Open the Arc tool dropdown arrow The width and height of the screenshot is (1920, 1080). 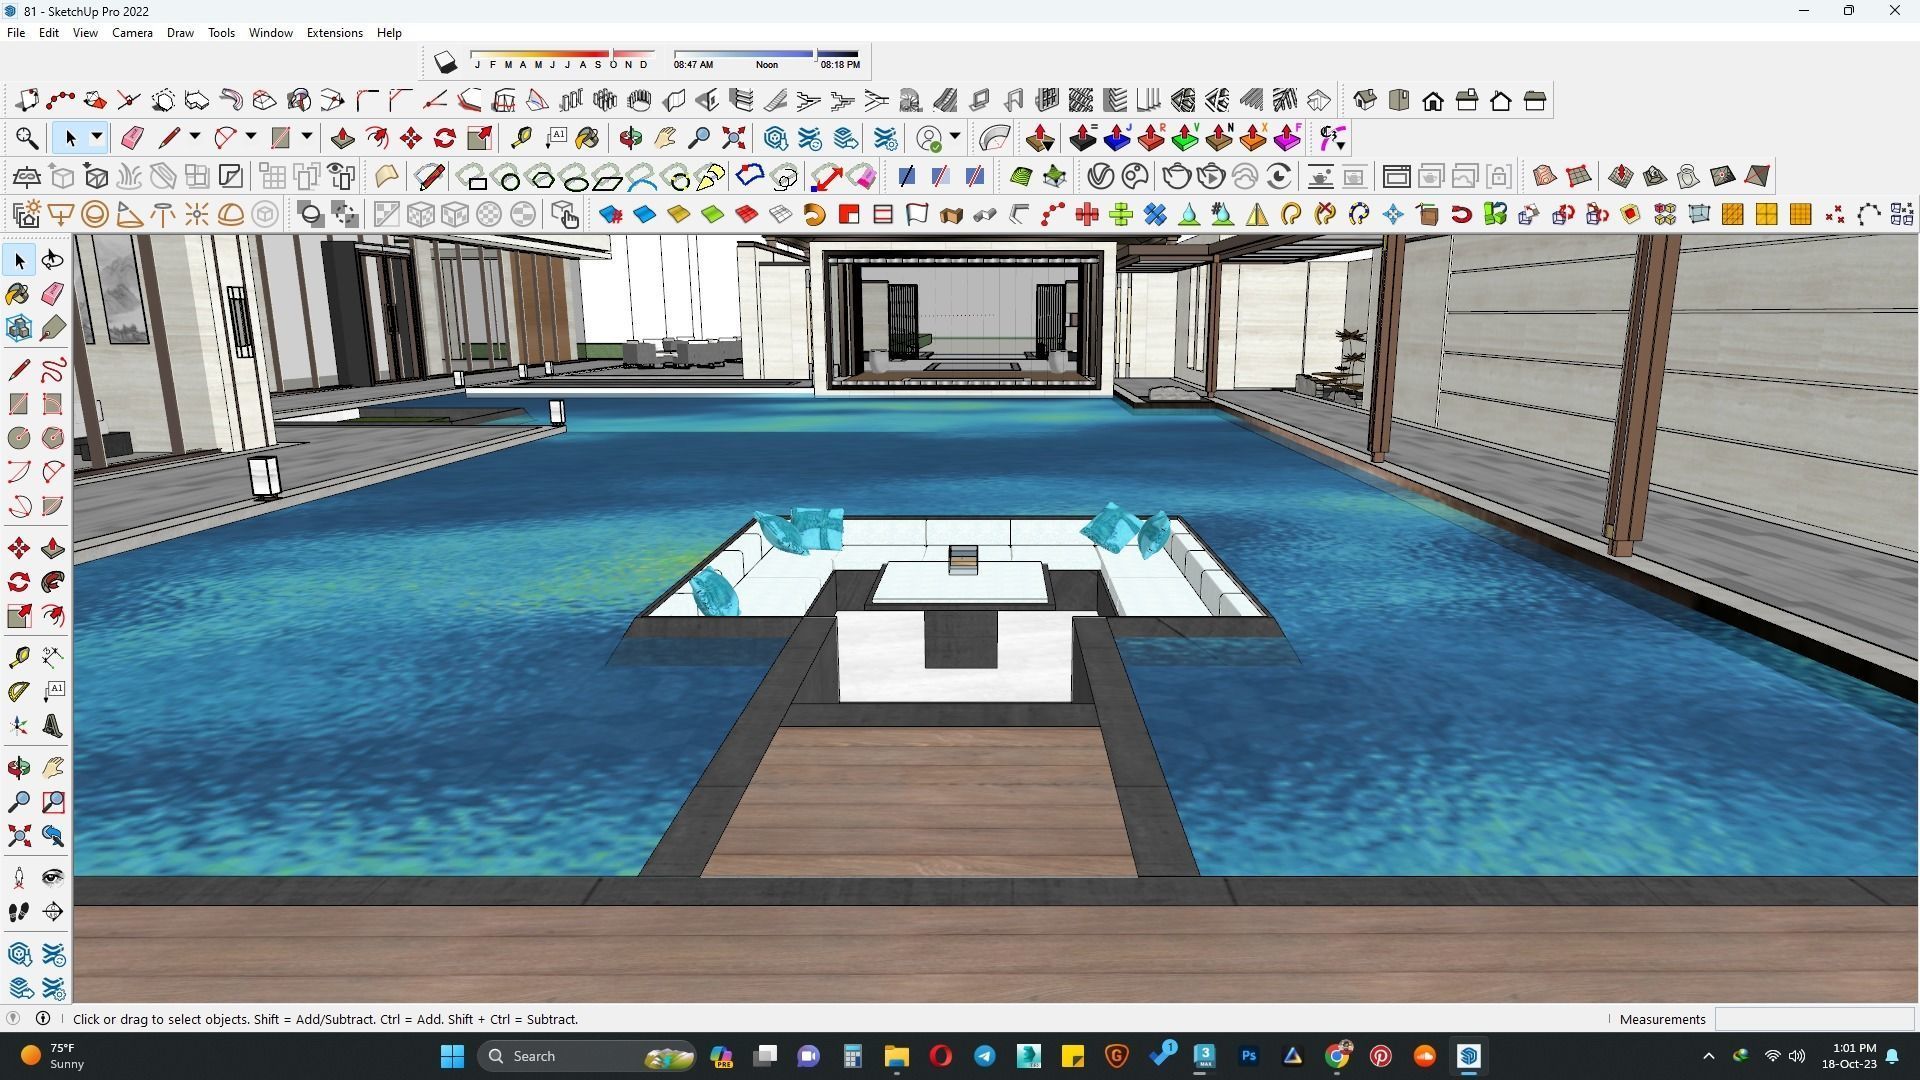click(x=251, y=137)
